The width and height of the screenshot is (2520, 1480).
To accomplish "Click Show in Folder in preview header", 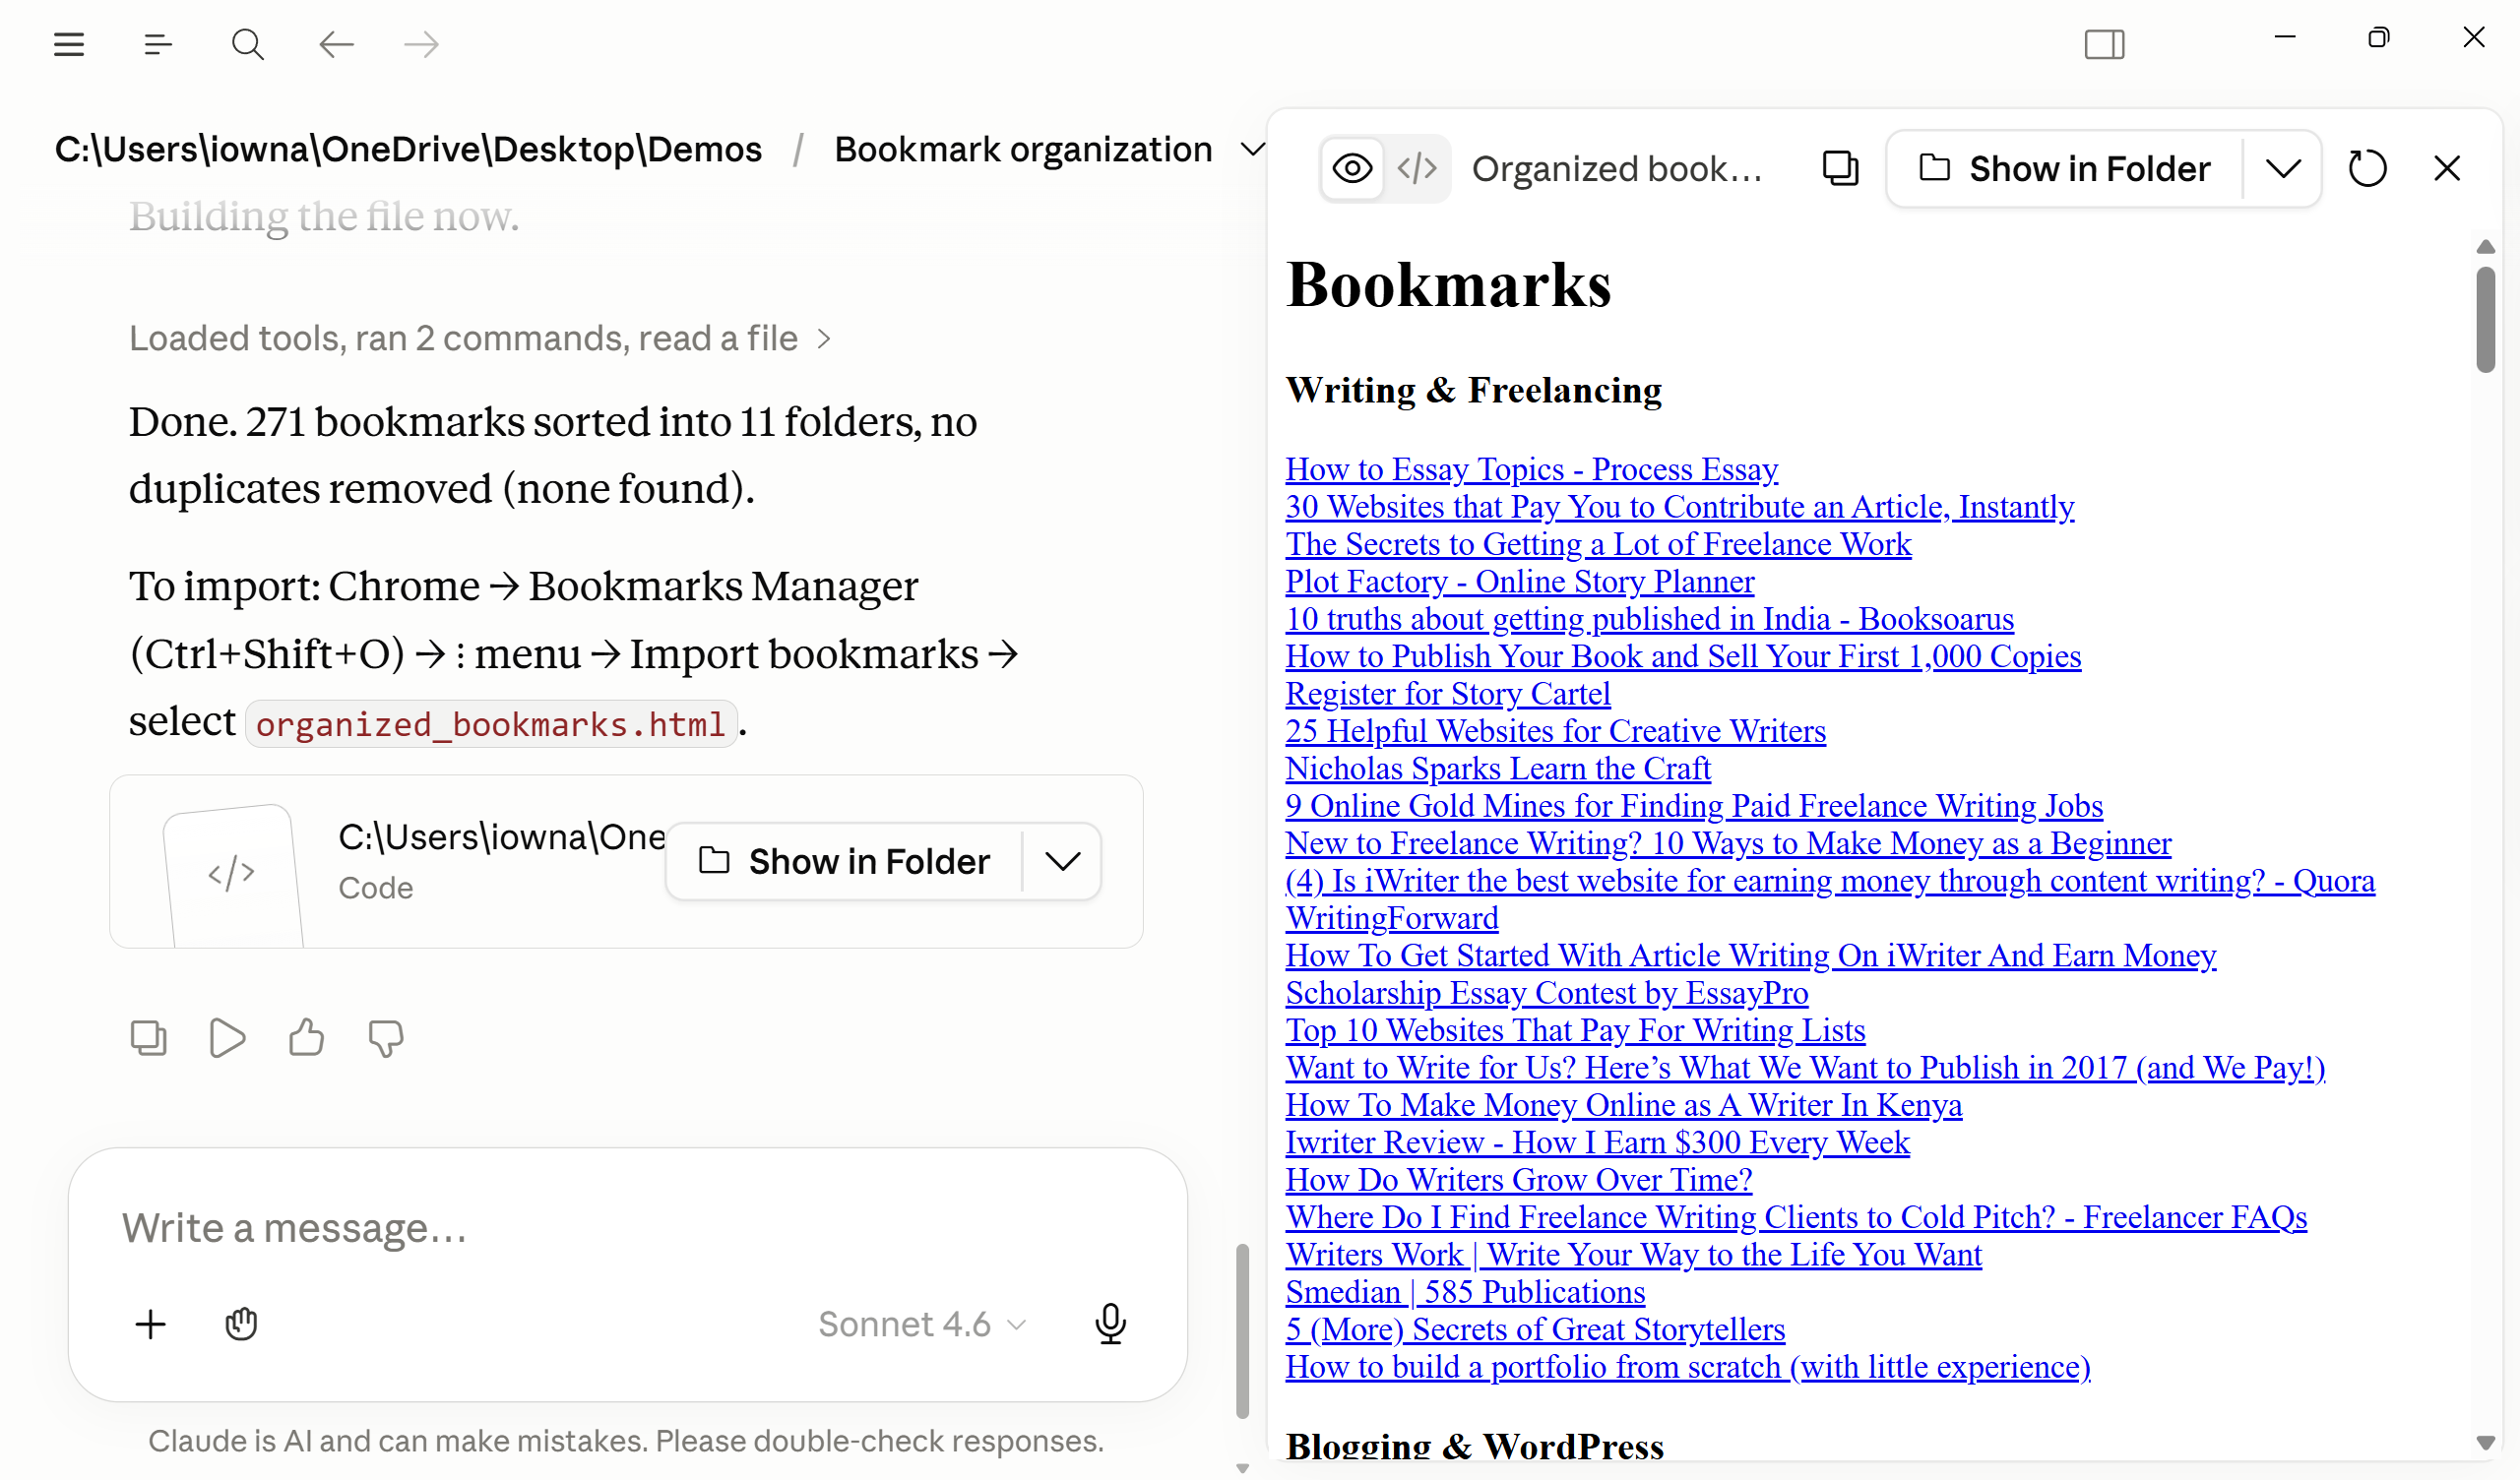I will (x=2064, y=168).
